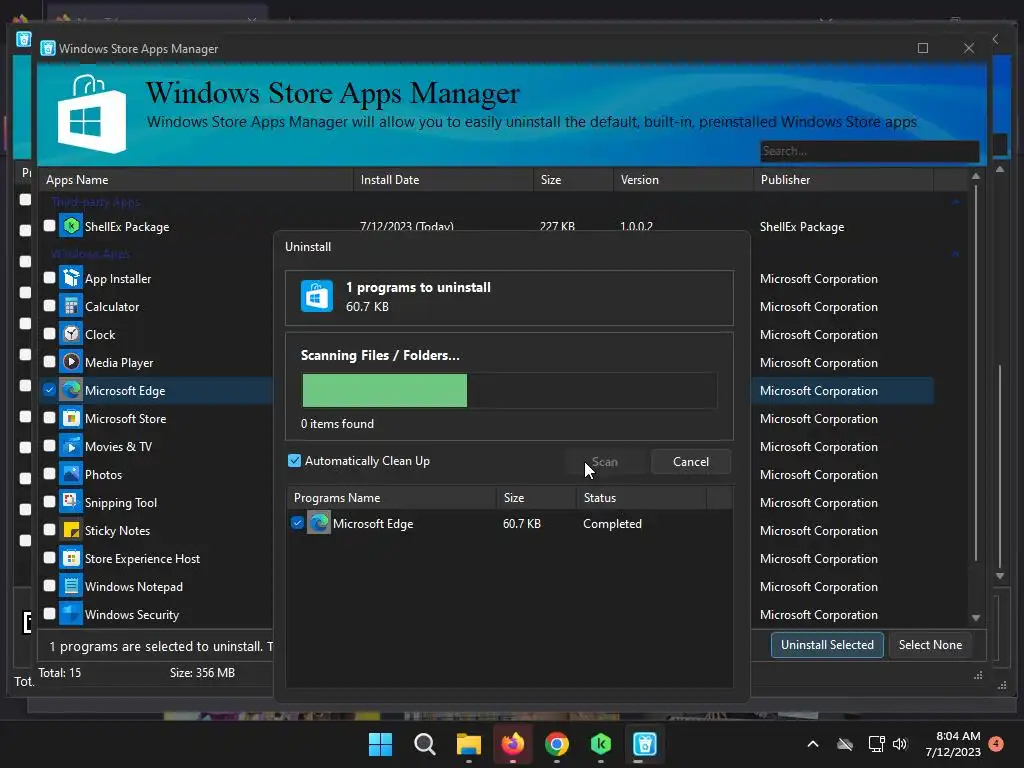Click the Calculator app icon
The height and width of the screenshot is (768, 1024).
(x=71, y=306)
